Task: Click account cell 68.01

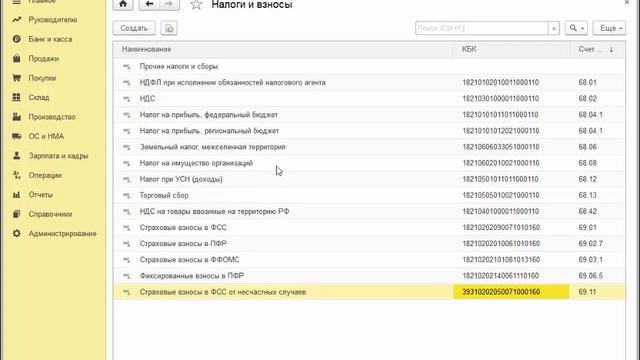Action: 587,82
